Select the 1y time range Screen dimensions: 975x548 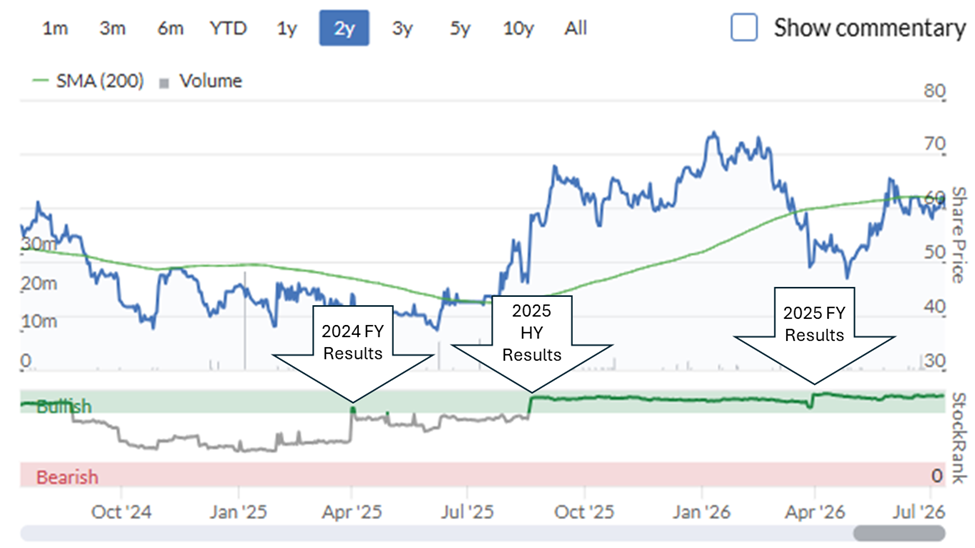[x=287, y=28]
